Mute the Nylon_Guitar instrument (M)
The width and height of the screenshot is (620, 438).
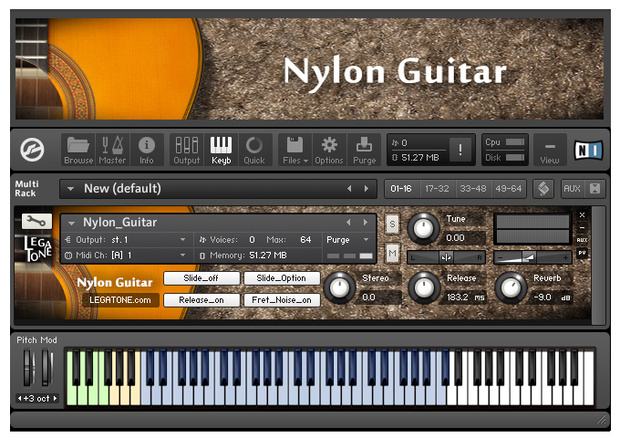[392, 253]
